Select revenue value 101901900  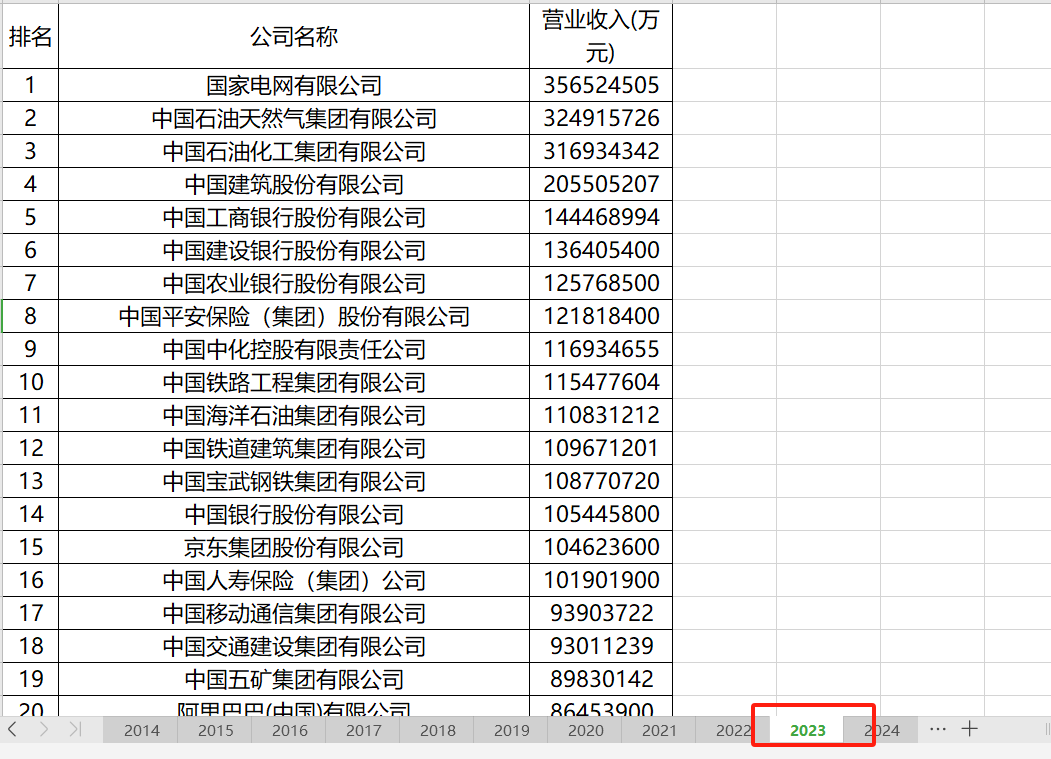[x=601, y=580]
